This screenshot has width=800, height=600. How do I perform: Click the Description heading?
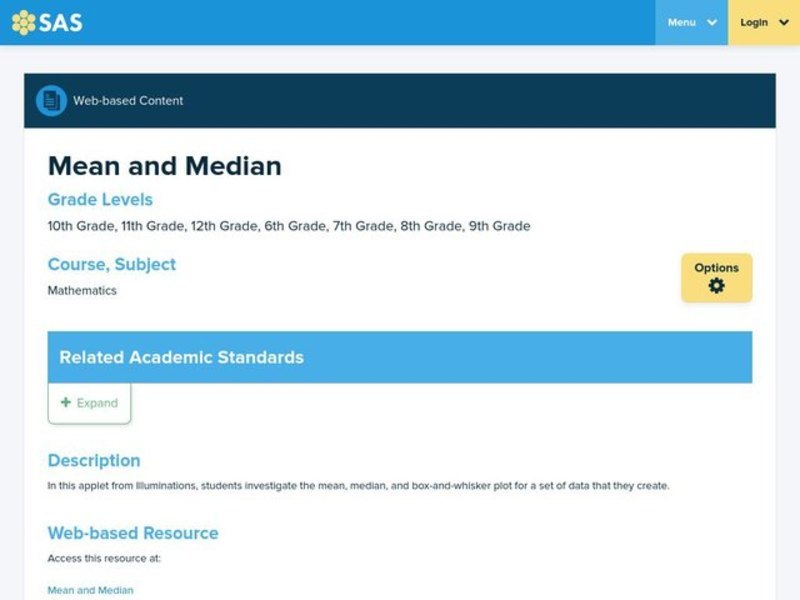tap(93, 460)
